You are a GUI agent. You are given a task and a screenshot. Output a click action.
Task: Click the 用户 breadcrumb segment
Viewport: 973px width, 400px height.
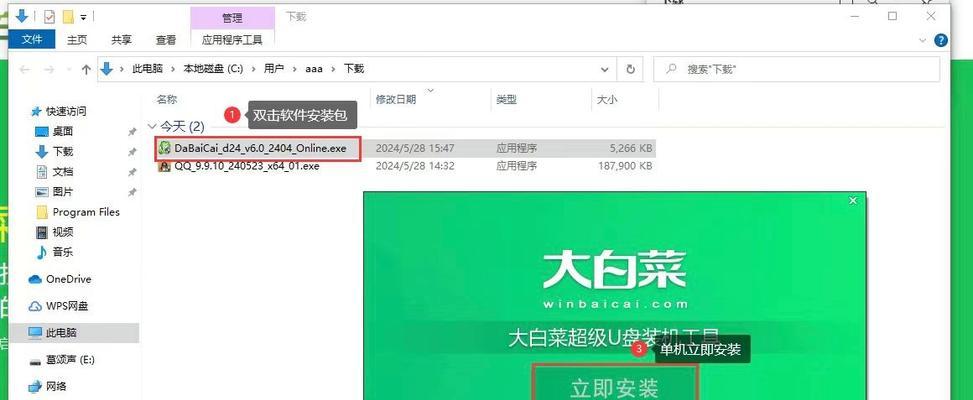274,69
